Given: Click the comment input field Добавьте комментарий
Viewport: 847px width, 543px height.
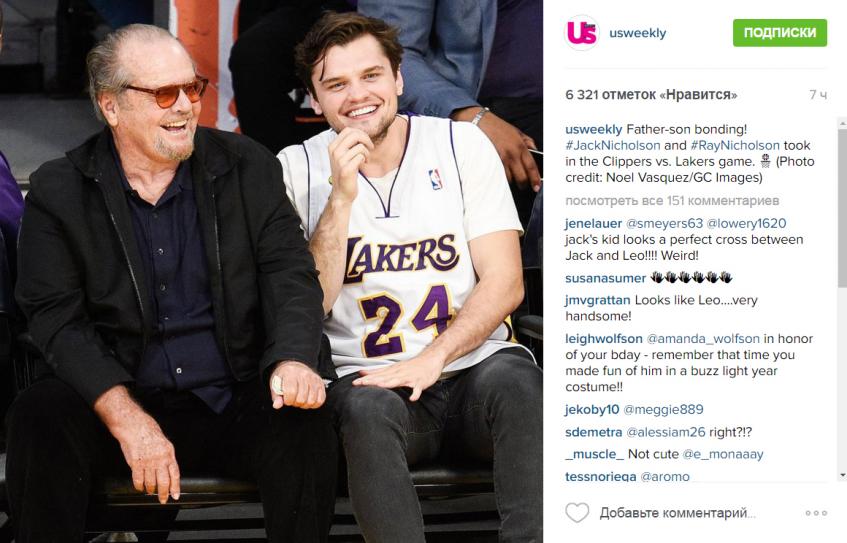Looking at the screenshot, I should coord(677,513).
